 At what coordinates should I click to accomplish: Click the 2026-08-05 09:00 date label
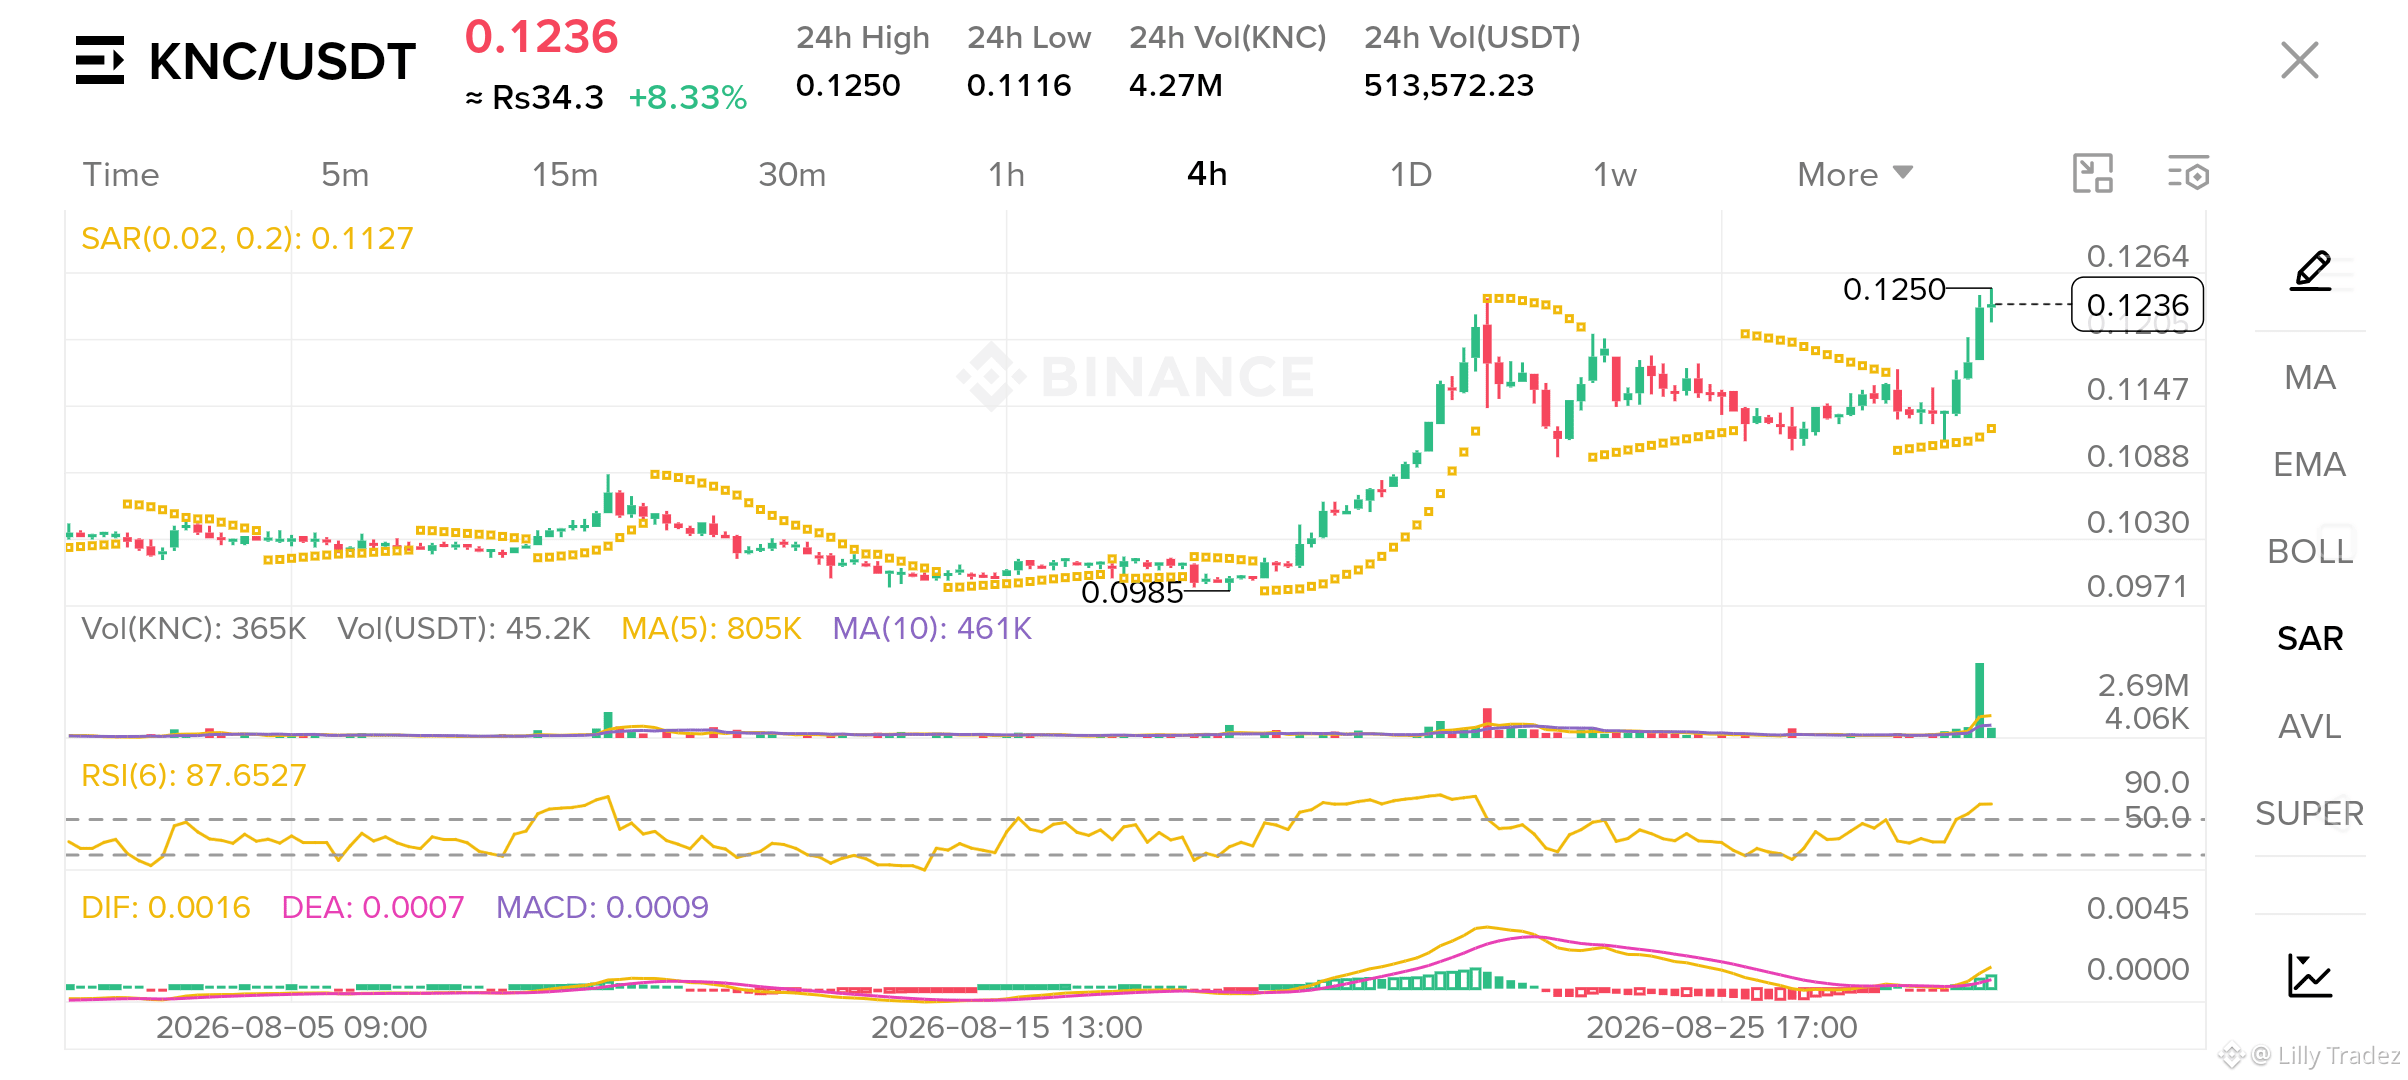click(x=292, y=1028)
